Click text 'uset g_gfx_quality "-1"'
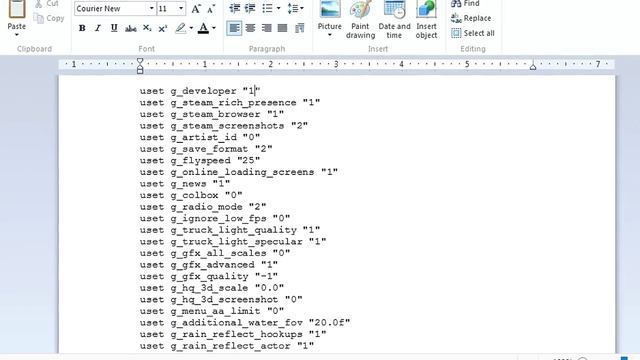The height and width of the screenshot is (360, 640). [x=209, y=276]
